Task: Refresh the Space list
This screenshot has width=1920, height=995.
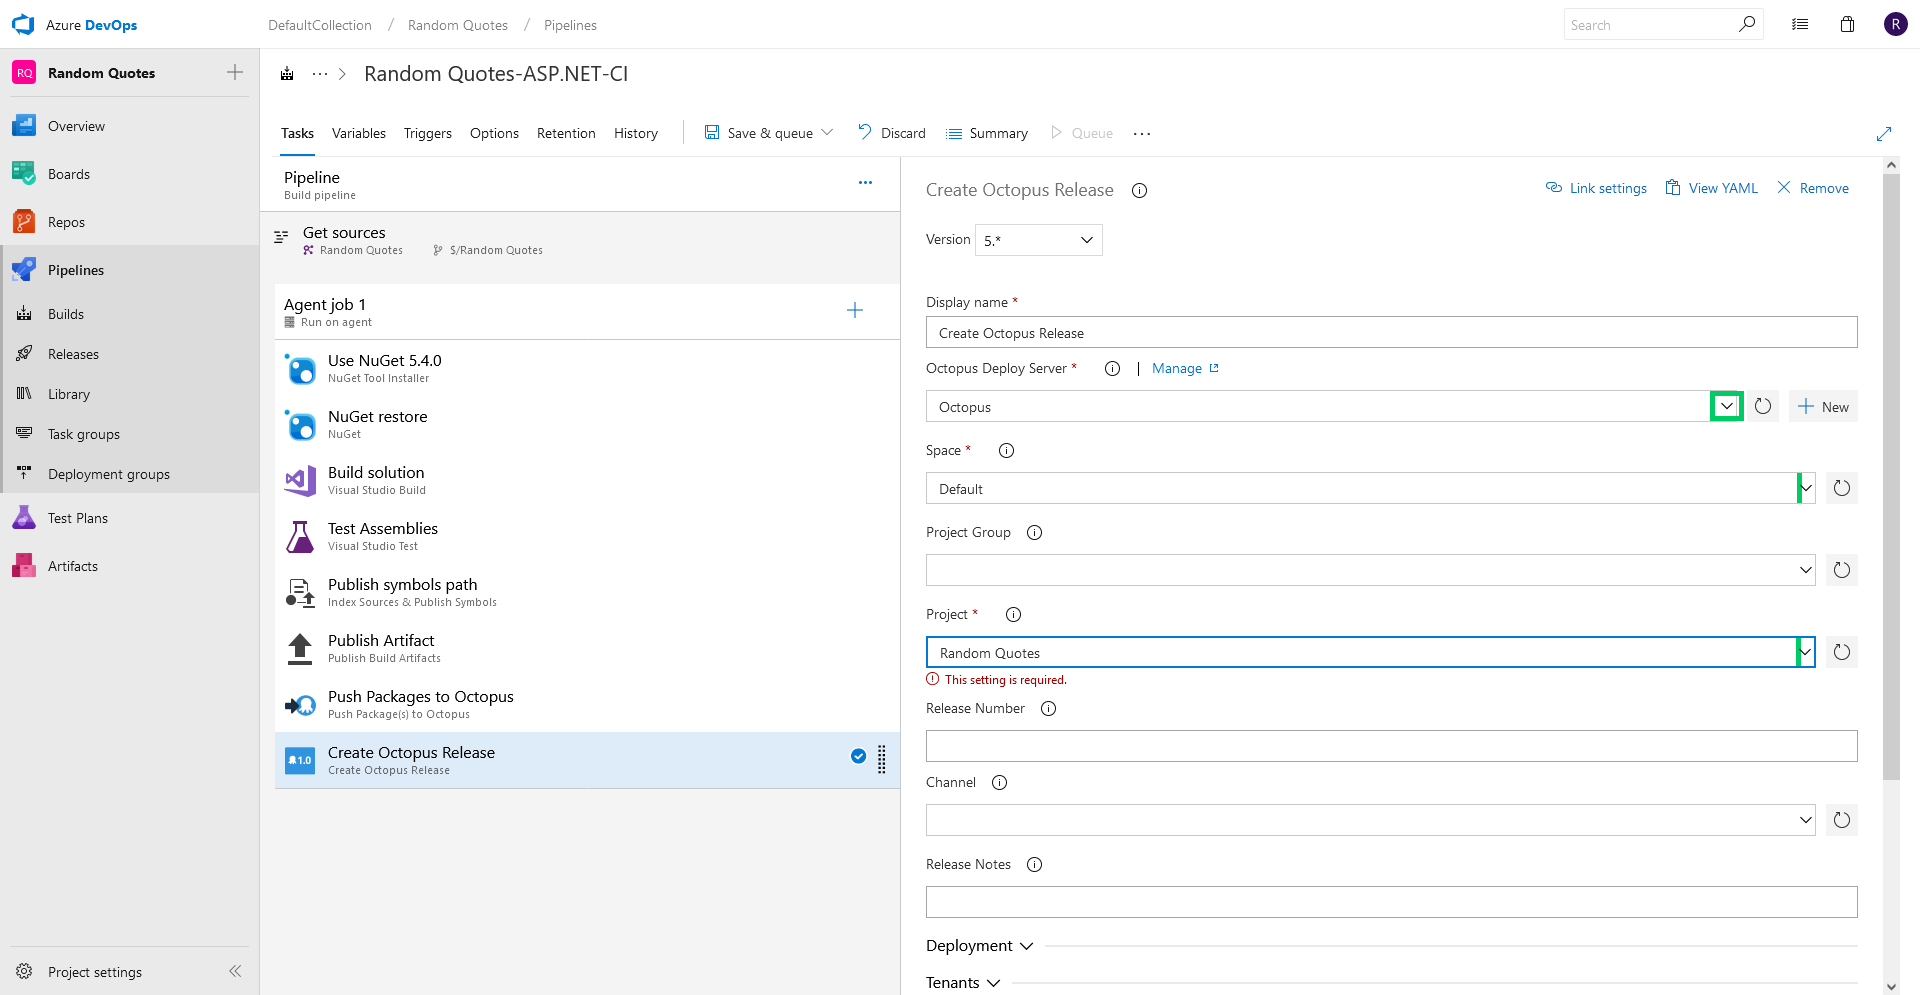Action: (1842, 488)
